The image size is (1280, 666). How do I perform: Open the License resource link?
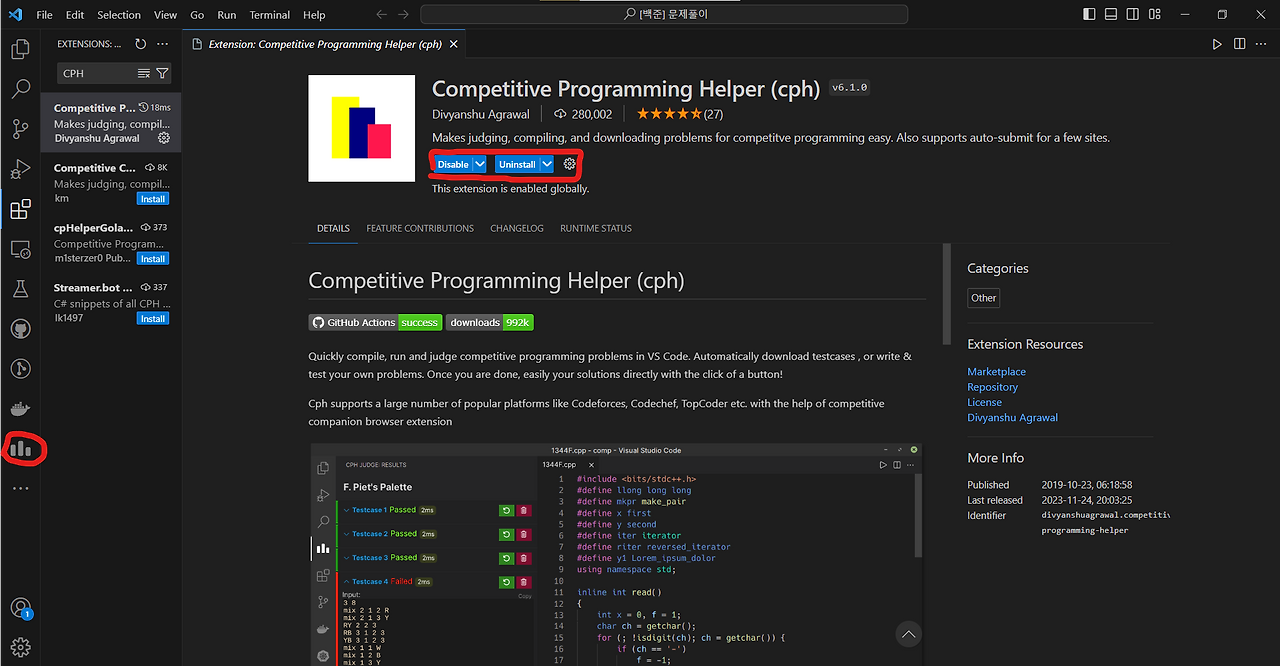point(984,402)
